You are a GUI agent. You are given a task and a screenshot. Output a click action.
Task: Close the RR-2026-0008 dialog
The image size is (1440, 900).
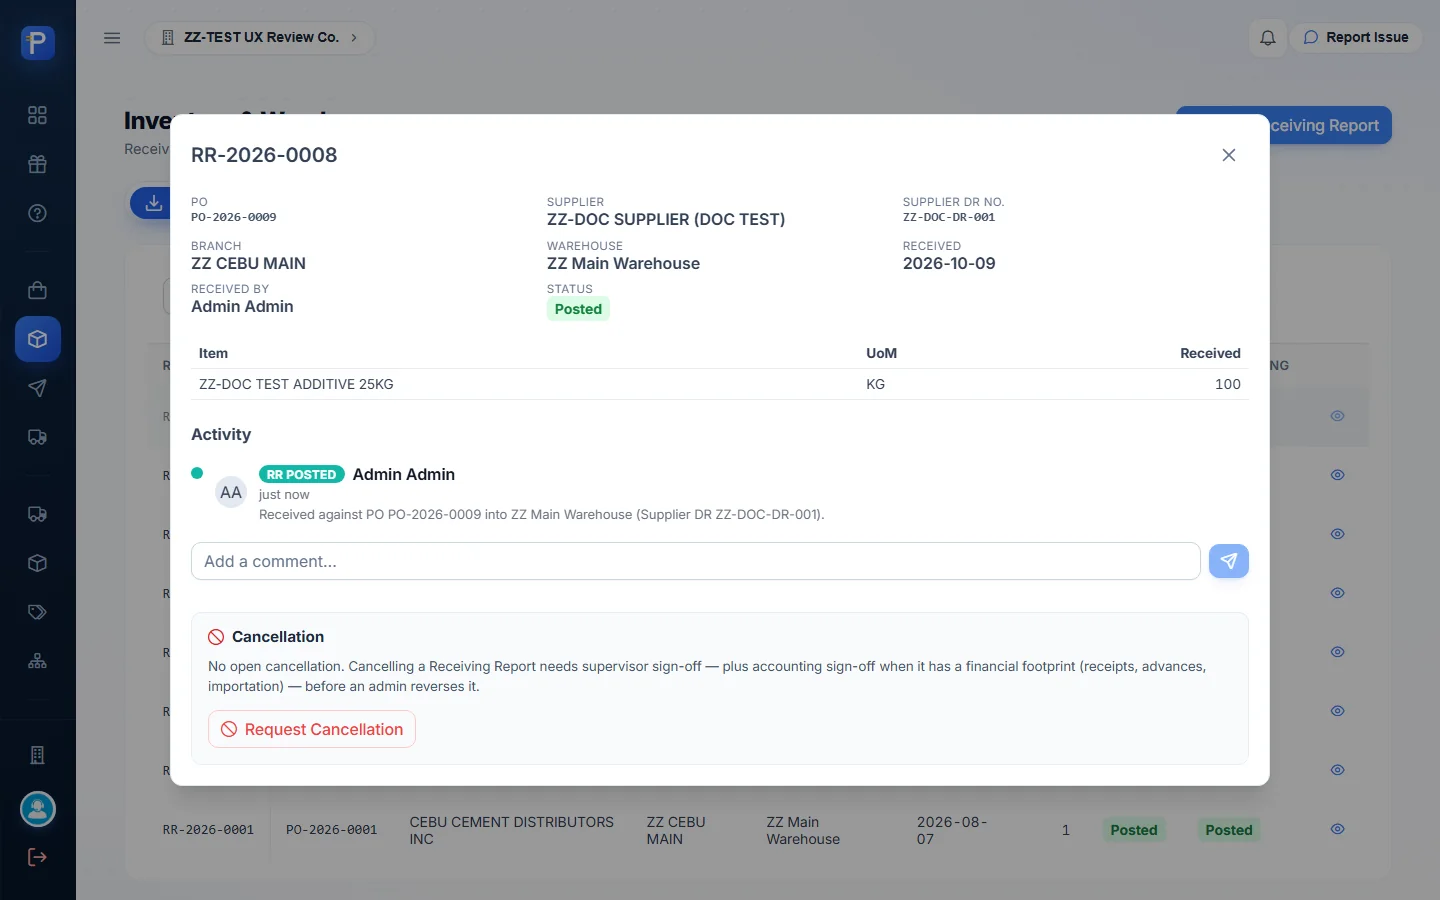[x=1229, y=155]
